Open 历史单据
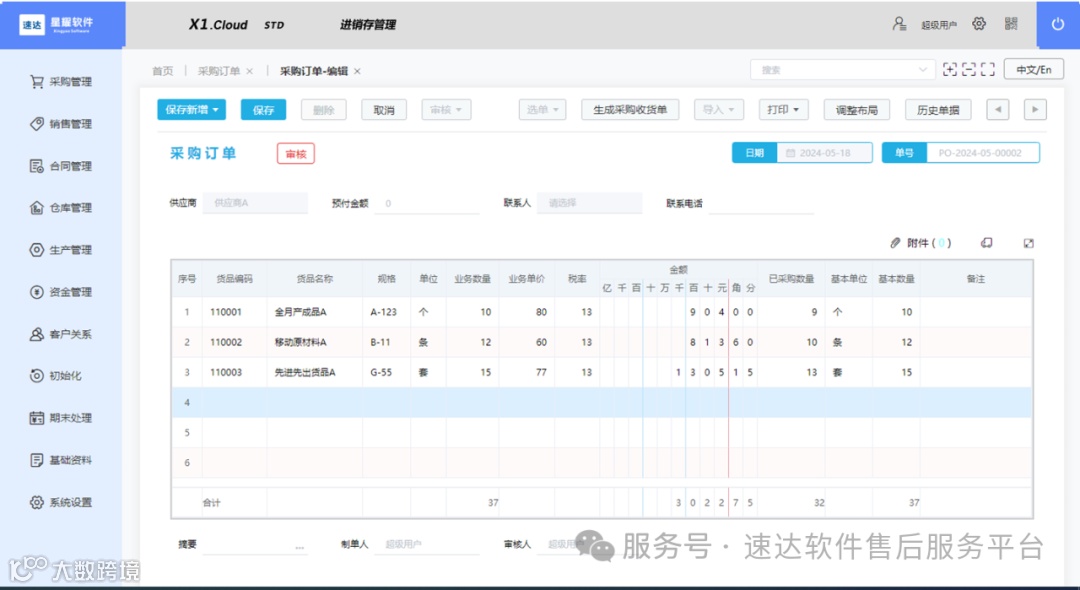The height and width of the screenshot is (590, 1080). click(x=938, y=109)
